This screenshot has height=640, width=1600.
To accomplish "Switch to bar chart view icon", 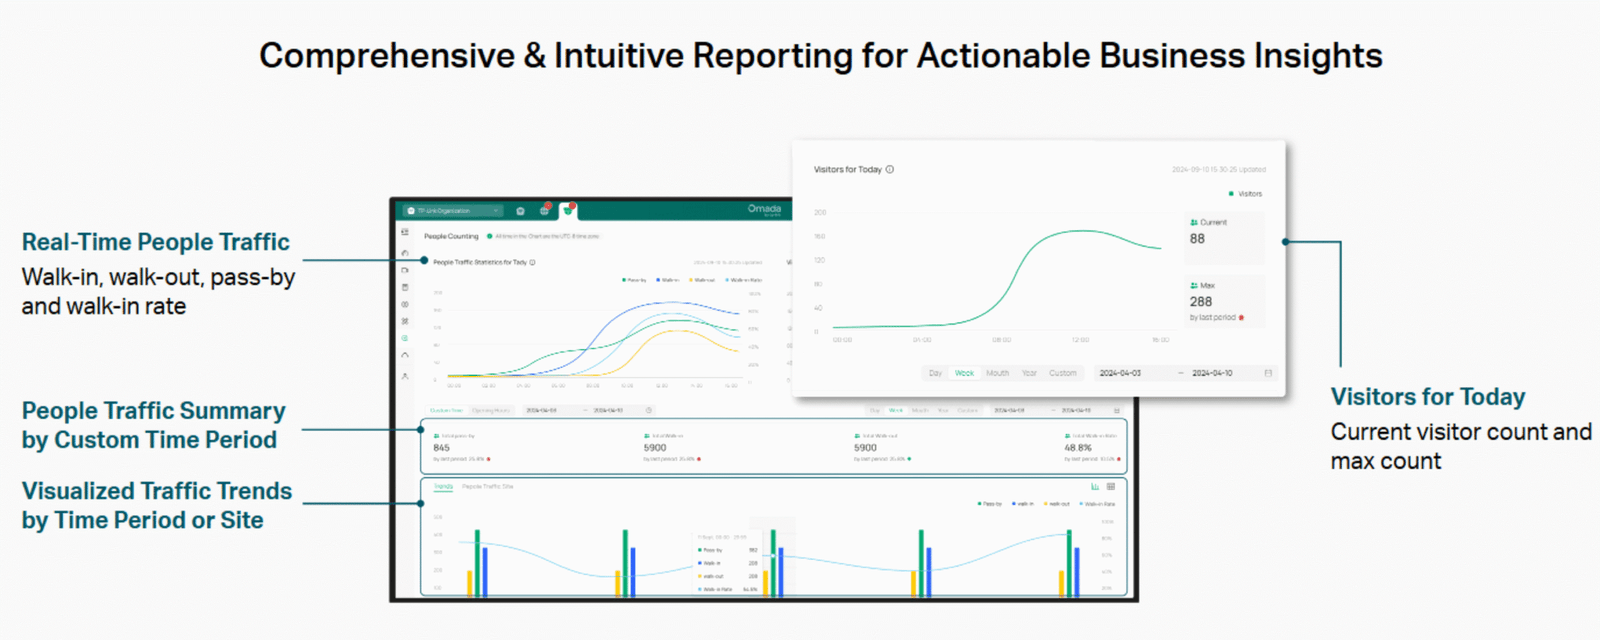I will coord(1095,487).
